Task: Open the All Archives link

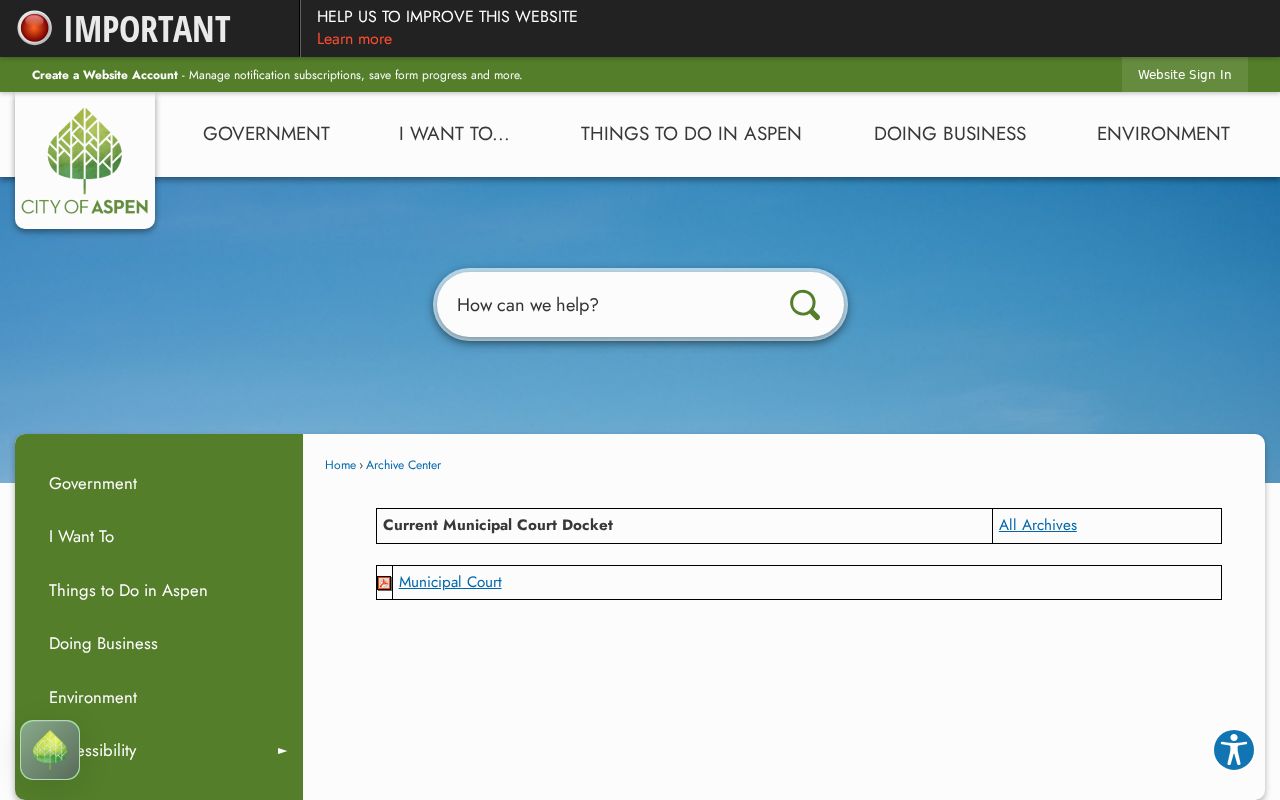Action: pyautogui.click(x=1038, y=525)
